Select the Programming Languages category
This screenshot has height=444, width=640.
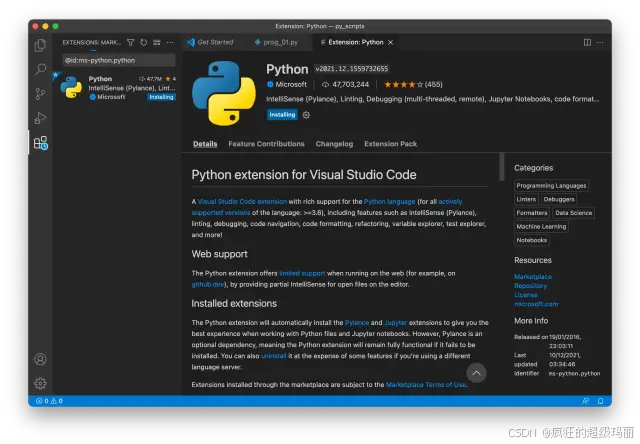coord(551,186)
